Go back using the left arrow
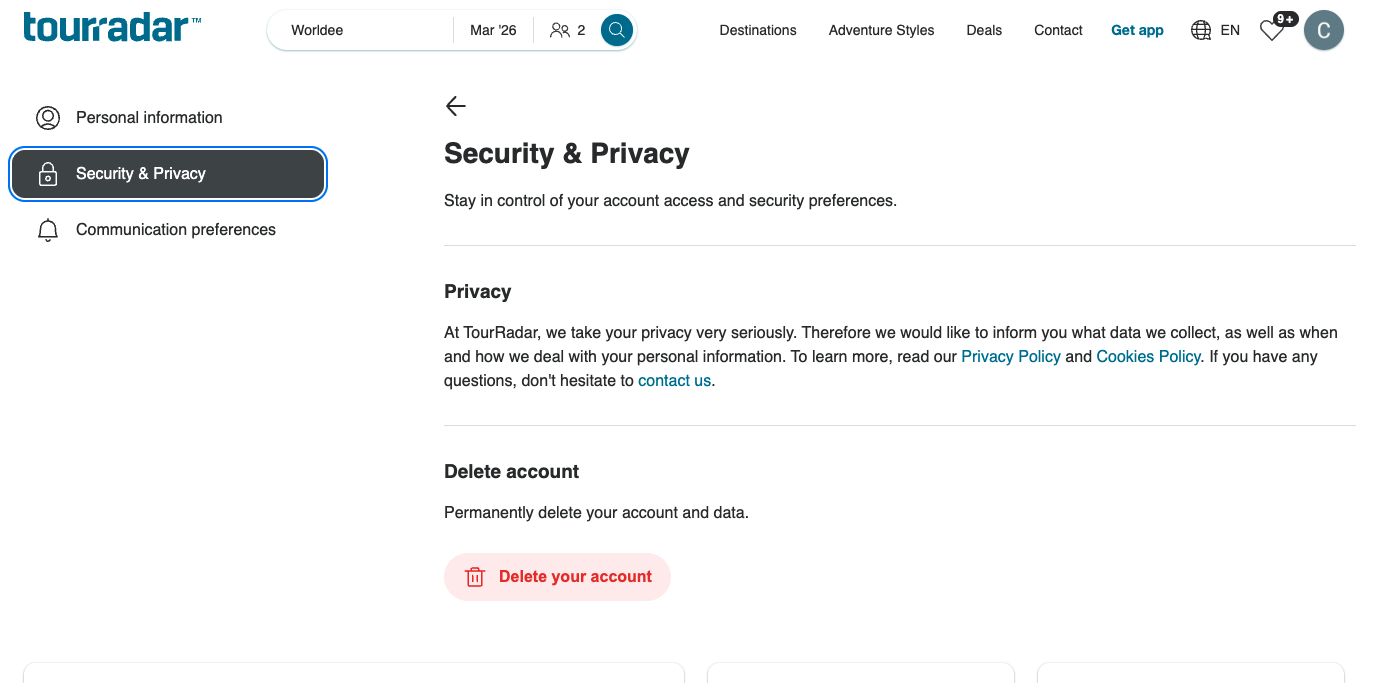 coord(456,106)
